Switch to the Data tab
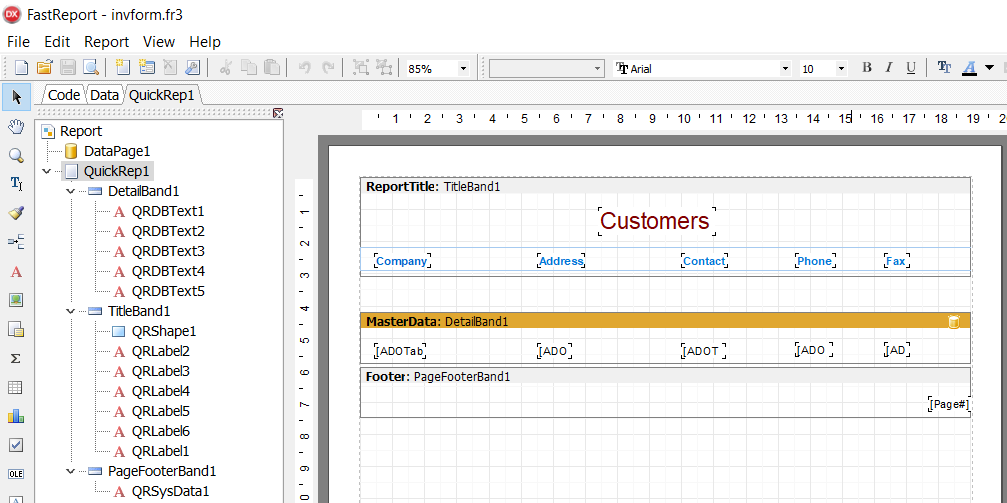 point(104,95)
